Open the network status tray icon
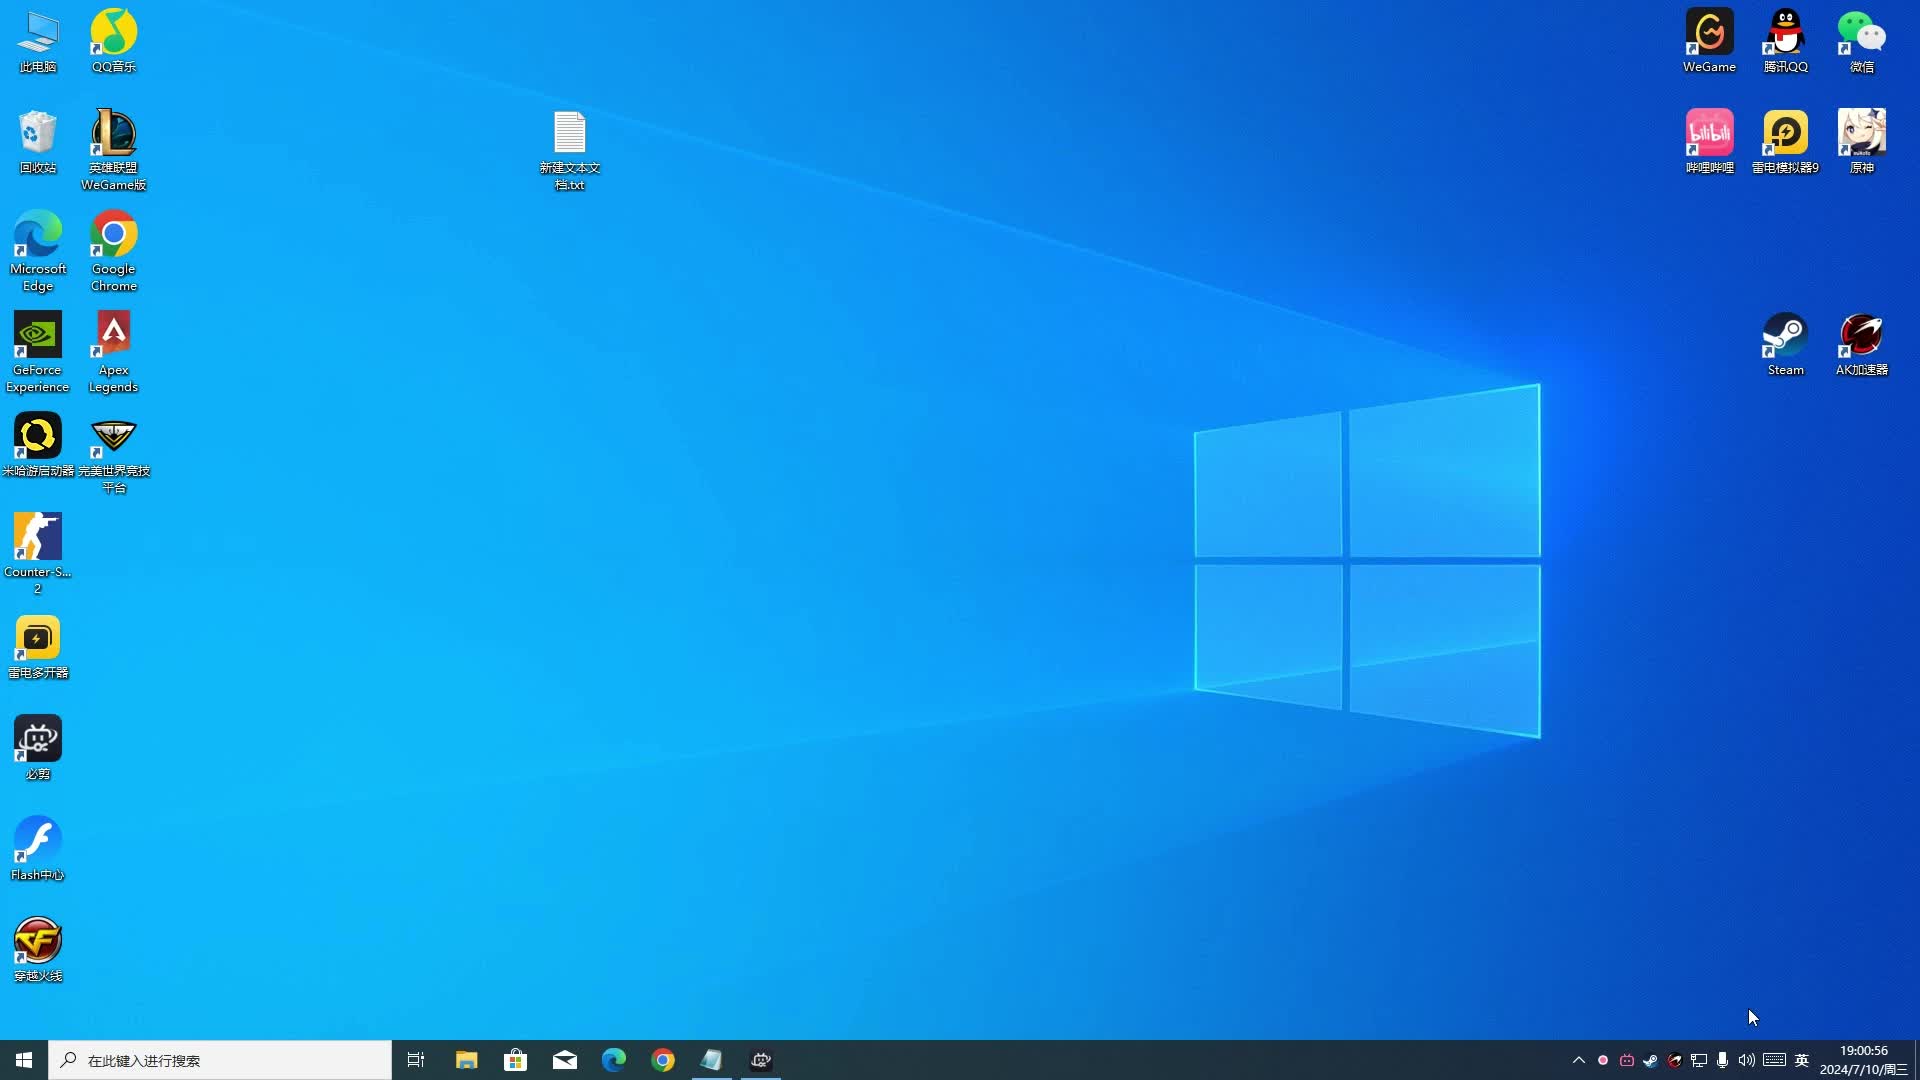Screen dimensions: 1920x1080 point(1698,1060)
